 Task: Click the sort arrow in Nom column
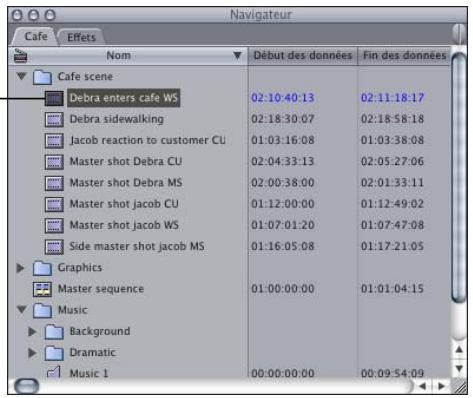pos(237,55)
